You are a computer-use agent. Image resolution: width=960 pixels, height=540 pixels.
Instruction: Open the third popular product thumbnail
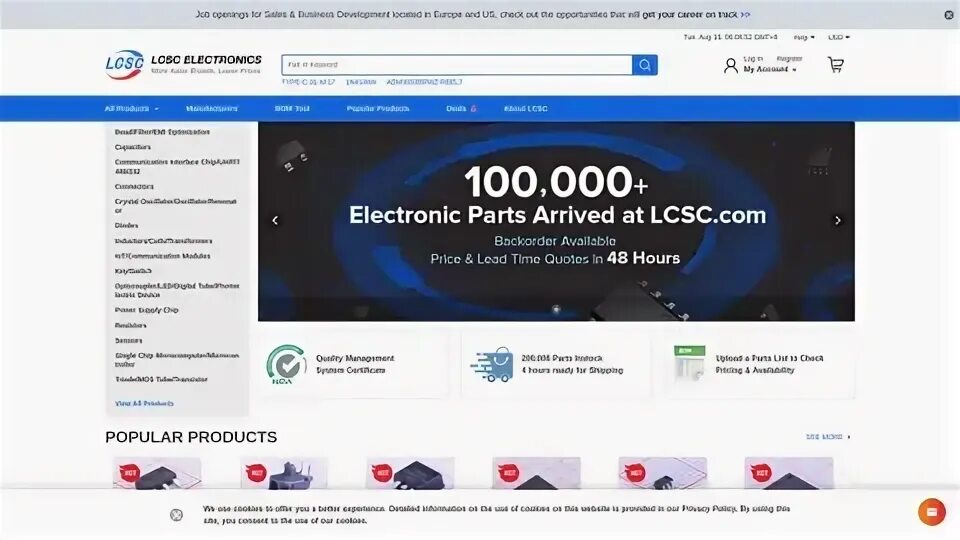[410, 473]
